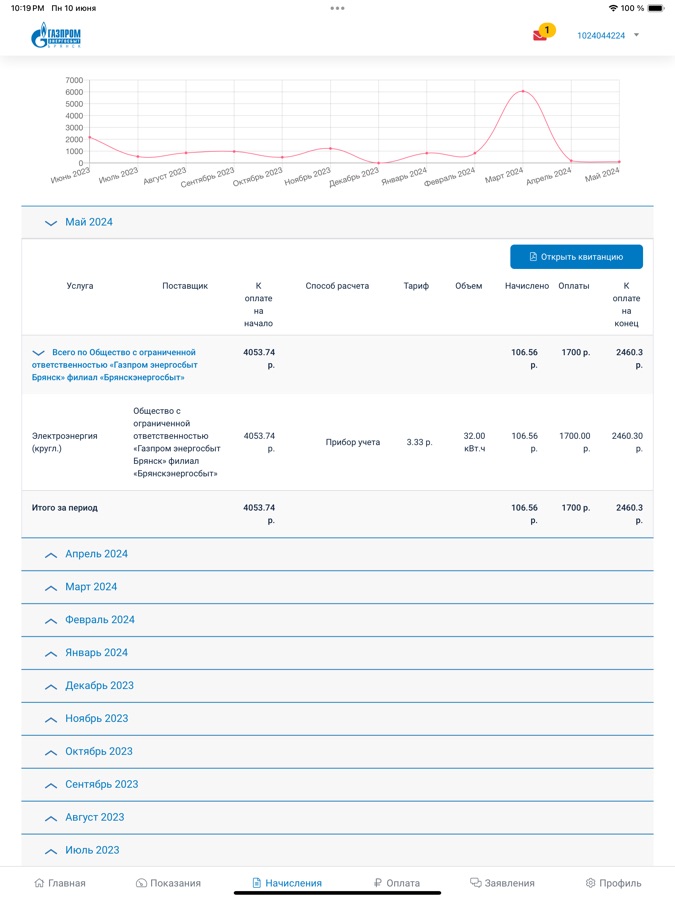Click the Открыть квитанцию button
Image resolution: width=675 pixels, height=900 pixels.
point(576,257)
